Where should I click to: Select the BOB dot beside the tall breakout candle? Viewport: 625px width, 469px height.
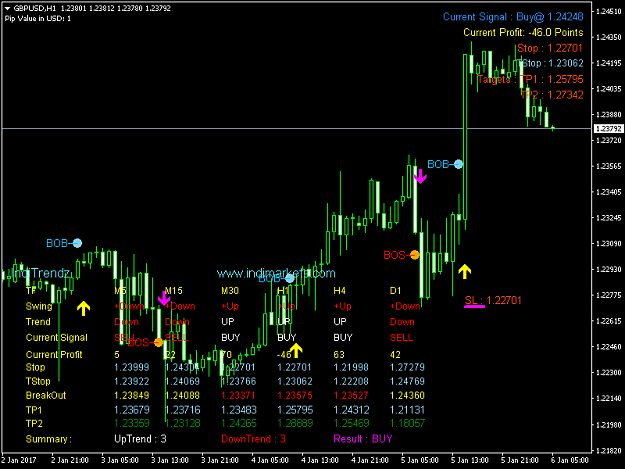point(458,164)
